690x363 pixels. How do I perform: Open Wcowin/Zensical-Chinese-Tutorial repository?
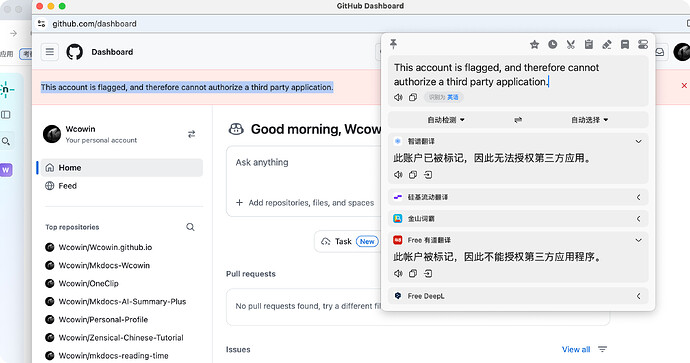point(121,337)
